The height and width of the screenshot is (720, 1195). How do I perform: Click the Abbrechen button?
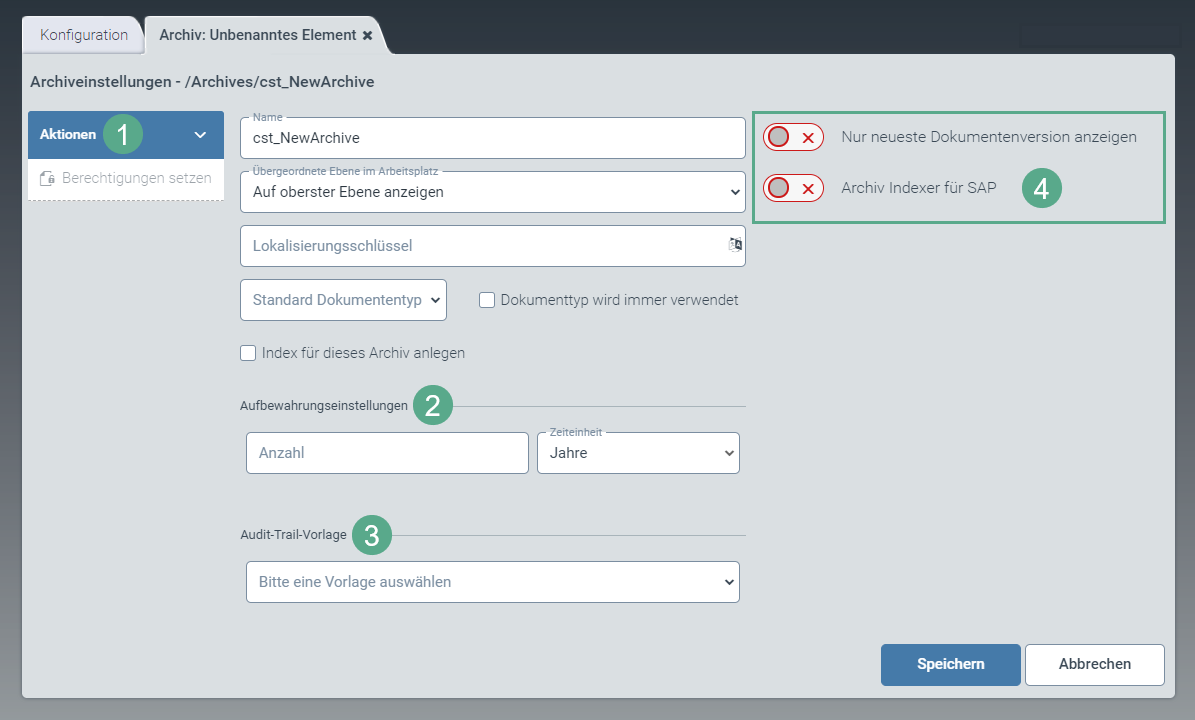(x=1094, y=664)
